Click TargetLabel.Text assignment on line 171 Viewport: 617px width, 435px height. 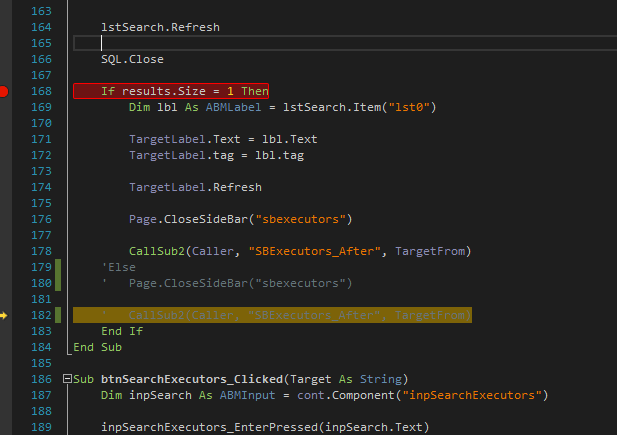(x=223, y=139)
